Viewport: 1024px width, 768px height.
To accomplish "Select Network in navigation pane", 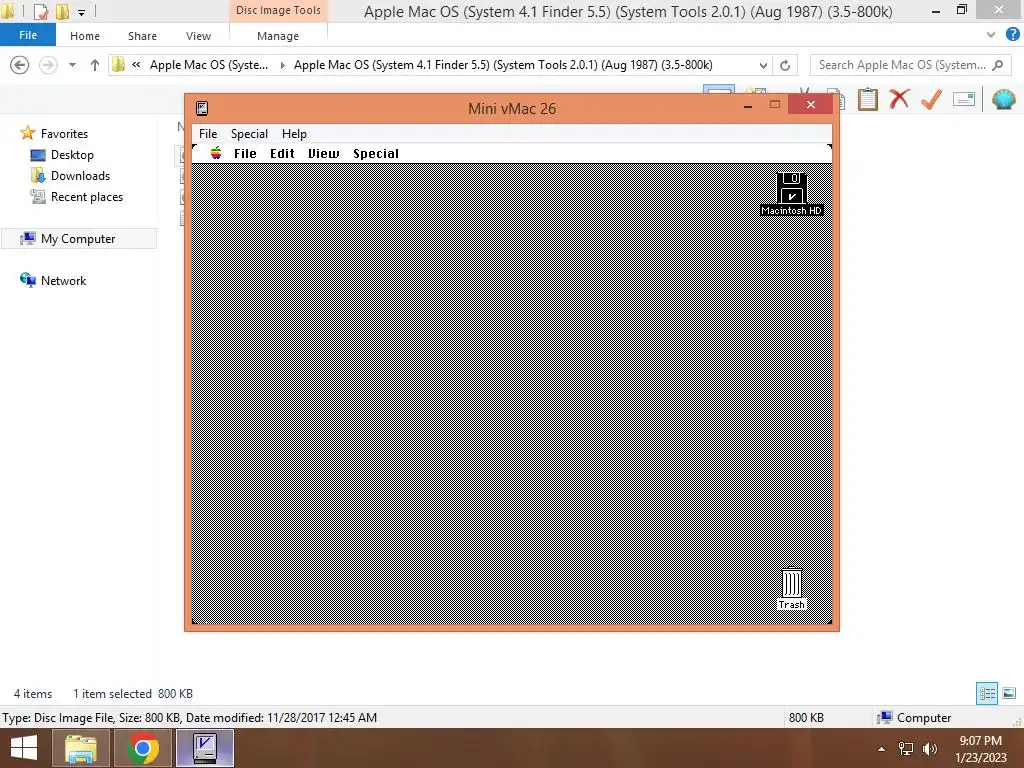I will (x=63, y=280).
